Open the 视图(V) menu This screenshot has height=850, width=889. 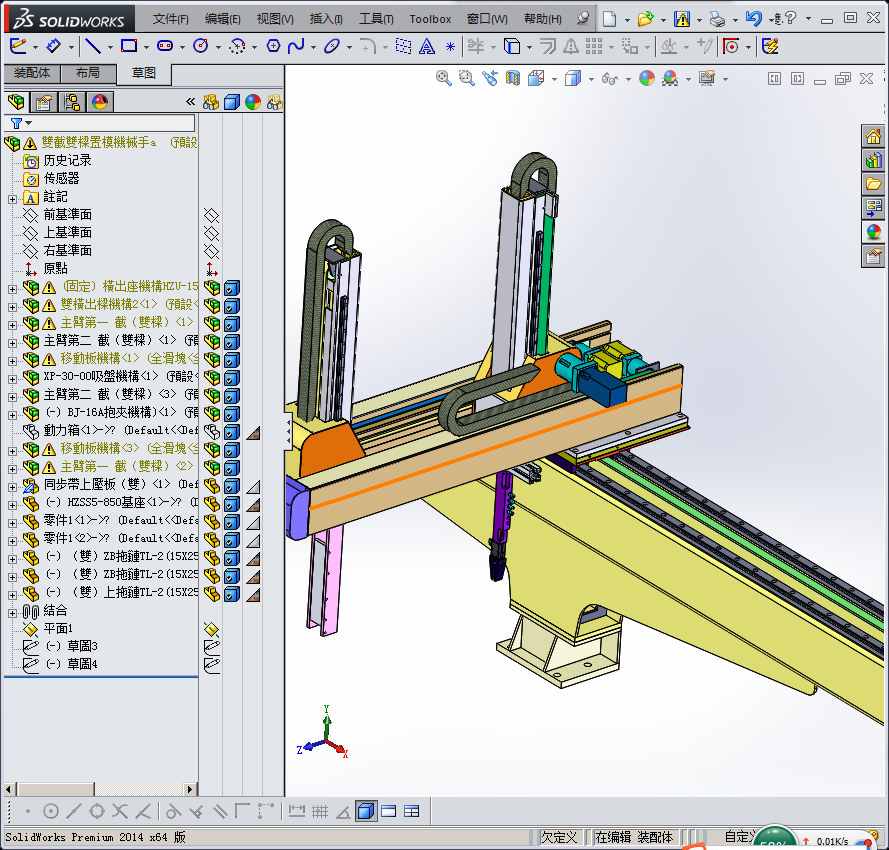(x=275, y=19)
